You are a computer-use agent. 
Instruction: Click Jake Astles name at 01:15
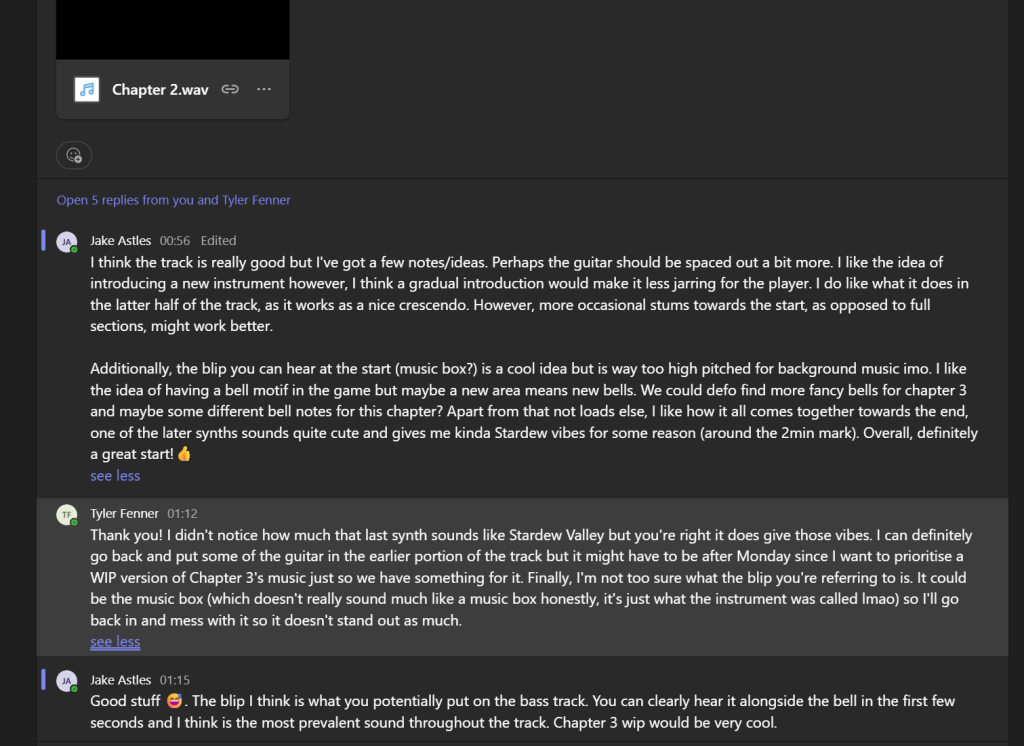coord(120,680)
